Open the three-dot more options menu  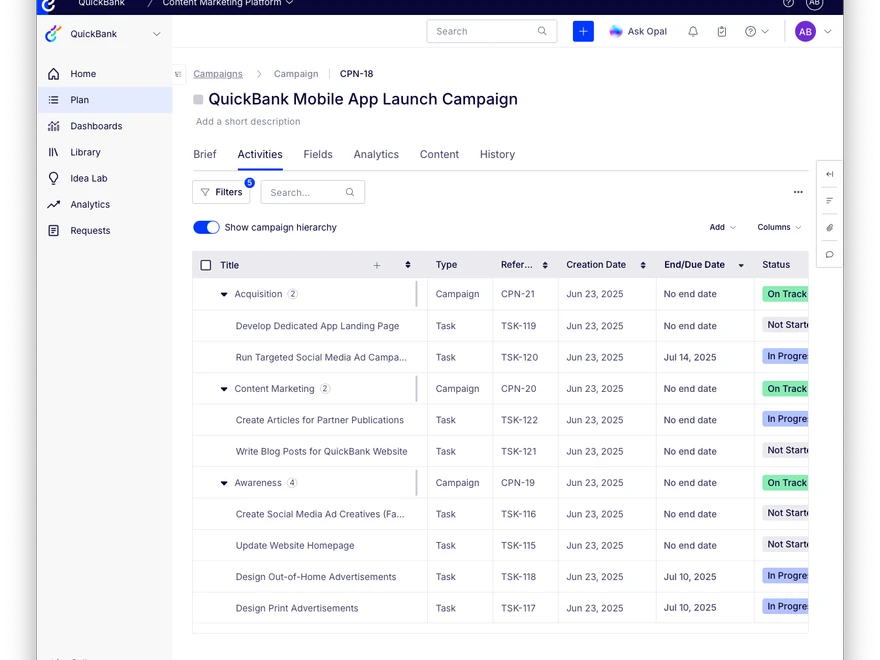[798, 192]
